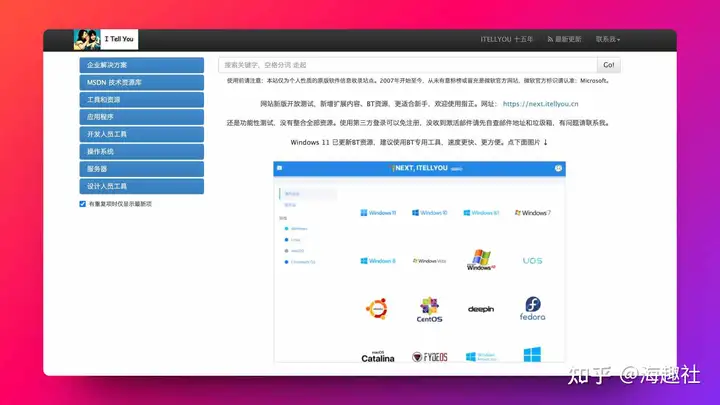The height and width of the screenshot is (405, 720).
Task: Open the 最新更新 nav item
Action: tap(564, 40)
